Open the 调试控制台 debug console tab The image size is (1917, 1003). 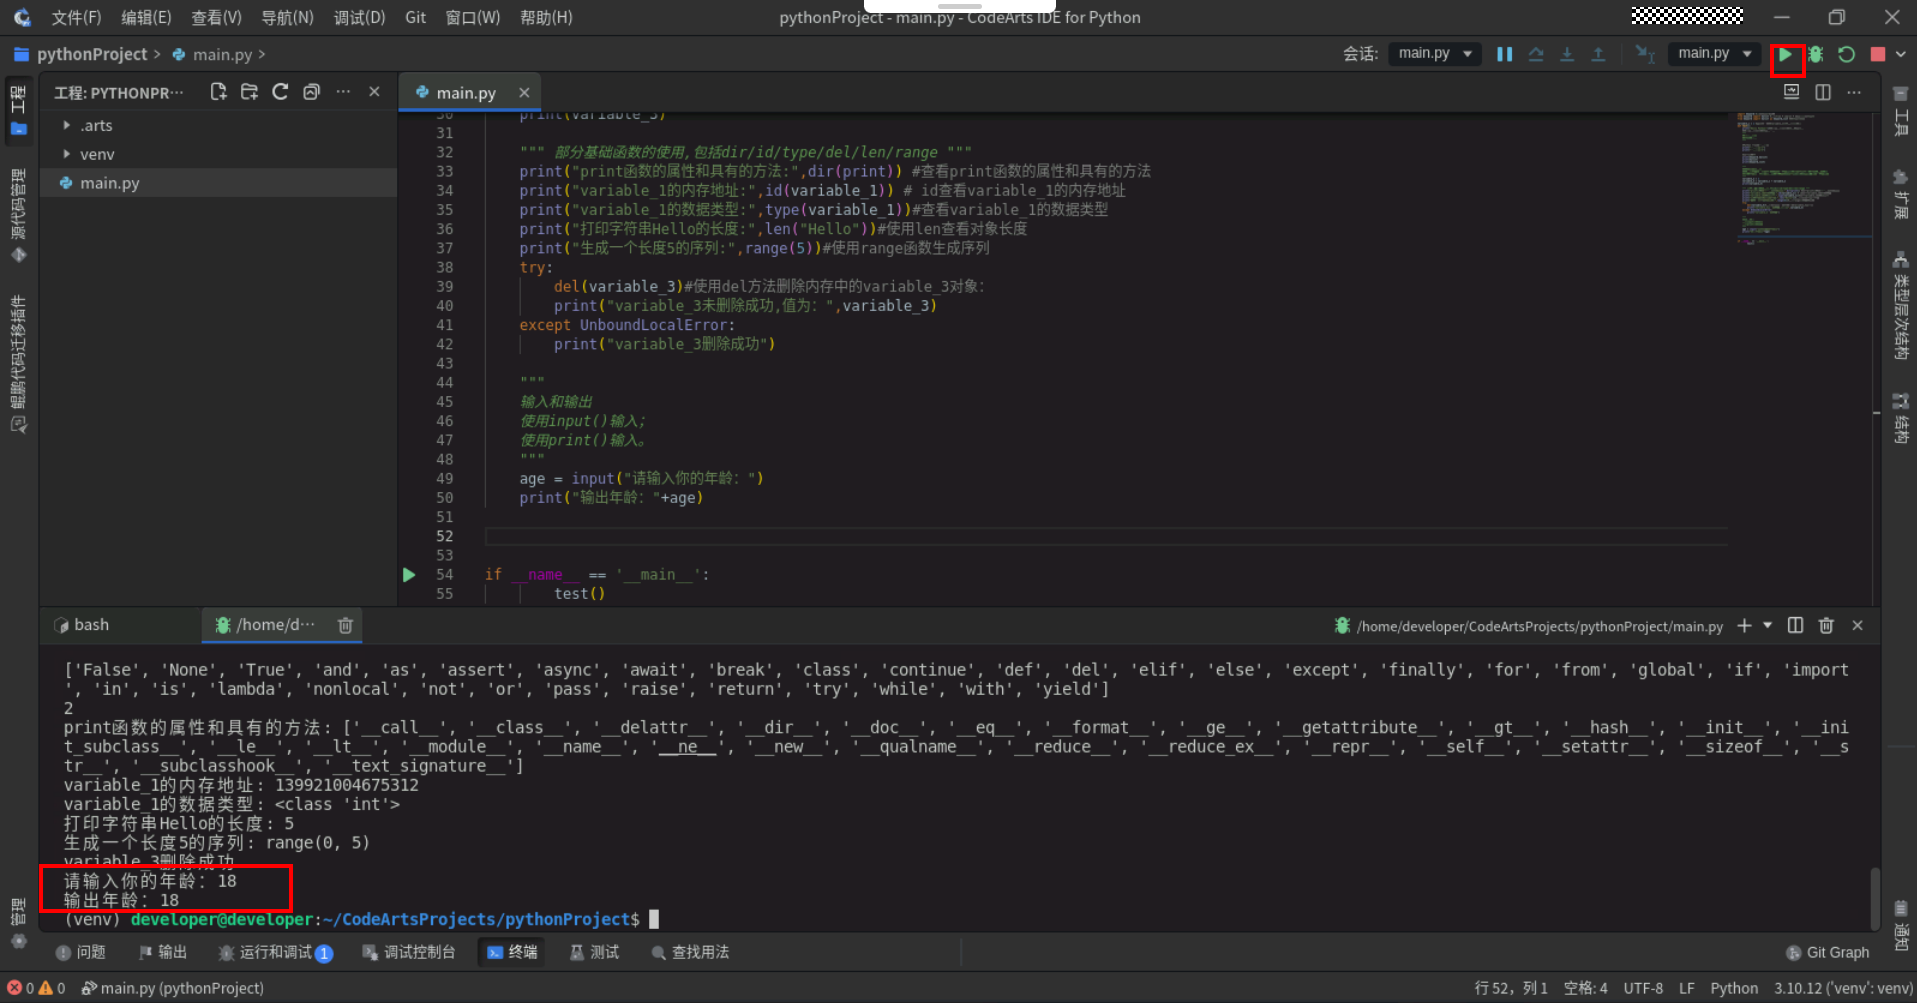pyautogui.click(x=409, y=952)
